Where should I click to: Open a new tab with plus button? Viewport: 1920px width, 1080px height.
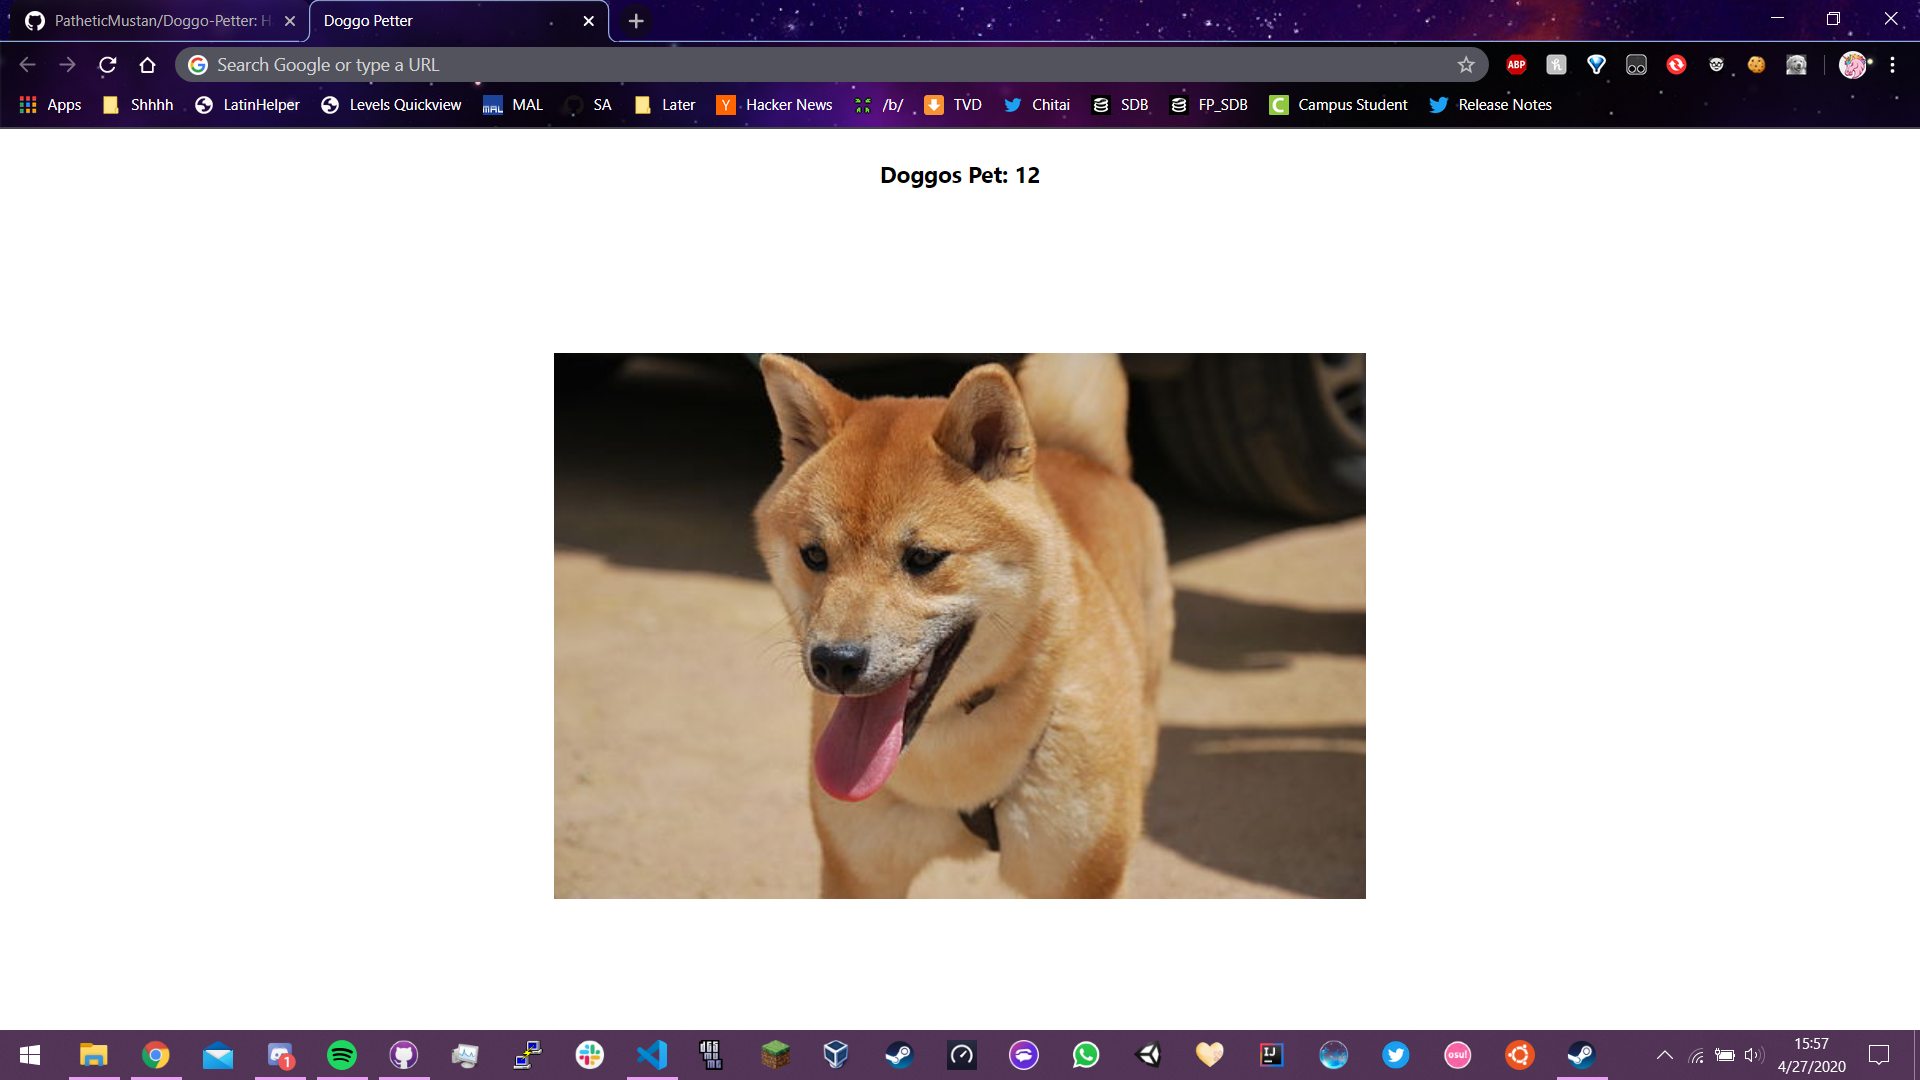(636, 21)
